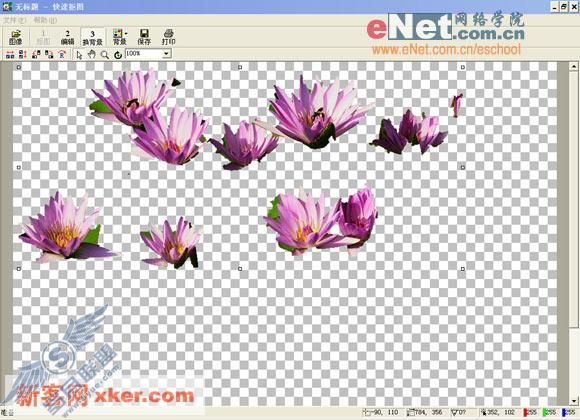Save the image with 保存 floppy icon
Image resolution: width=580 pixels, height=420 pixels.
[144, 37]
